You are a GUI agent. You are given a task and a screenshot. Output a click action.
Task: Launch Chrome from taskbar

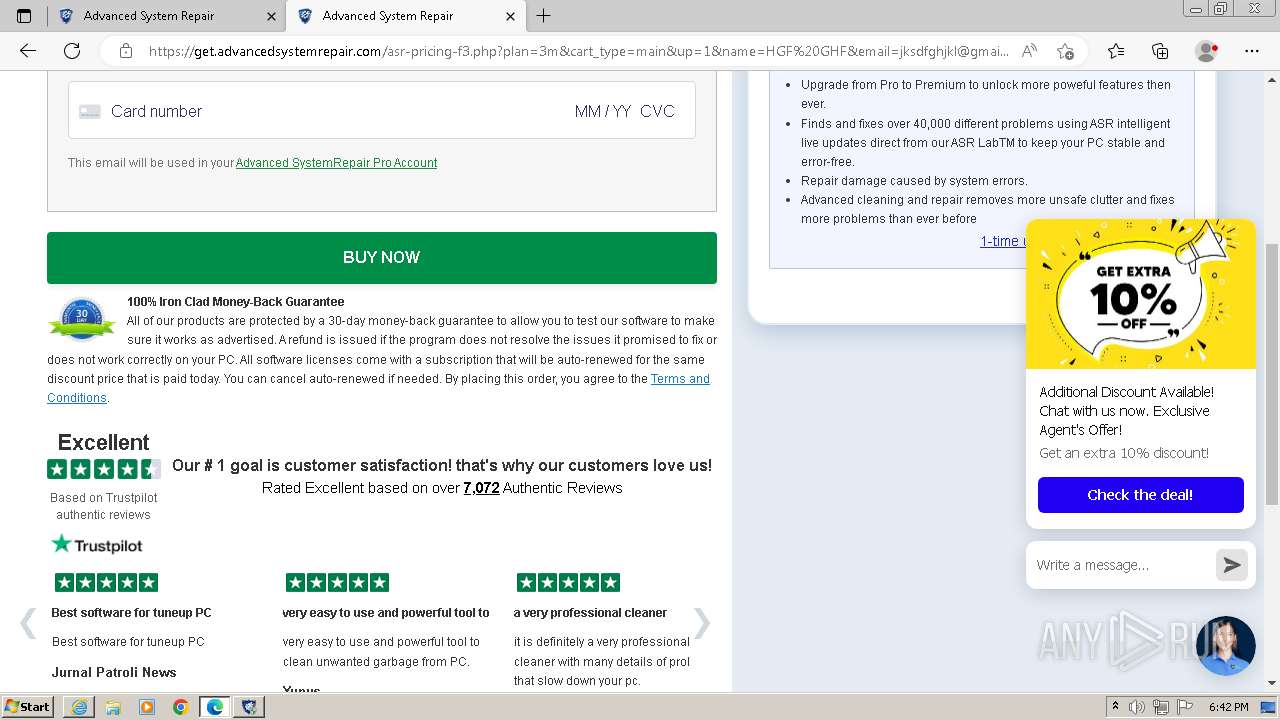pyautogui.click(x=181, y=707)
